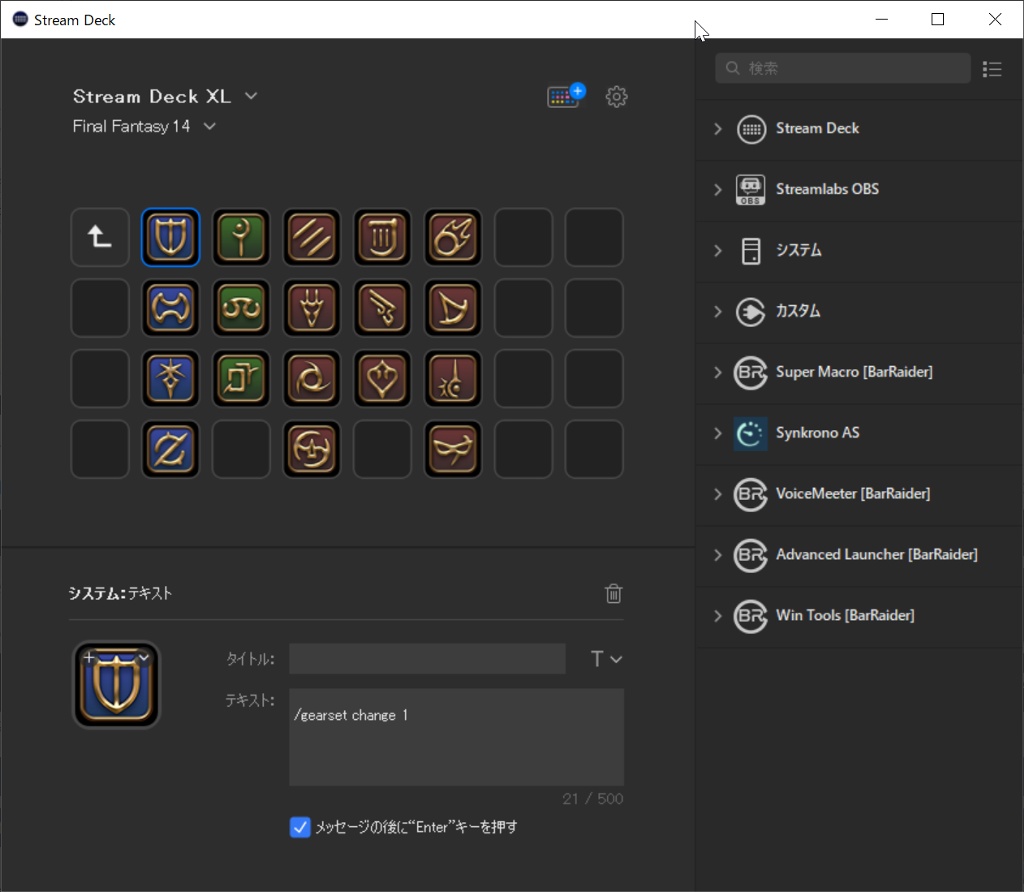Click the up arrow folder navigation key
The height and width of the screenshot is (892, 1024).
tap(99, 237)
